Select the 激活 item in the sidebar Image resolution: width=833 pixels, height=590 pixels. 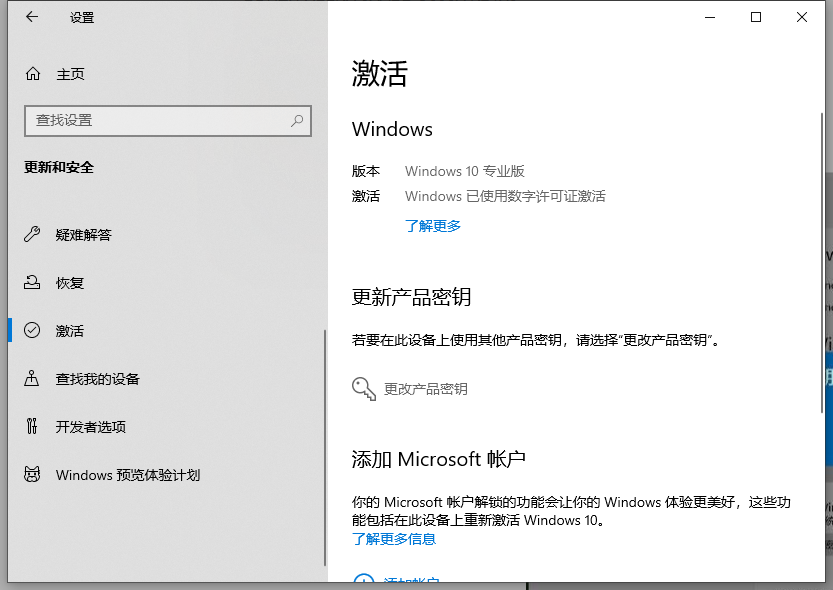[x=70, y=331]
